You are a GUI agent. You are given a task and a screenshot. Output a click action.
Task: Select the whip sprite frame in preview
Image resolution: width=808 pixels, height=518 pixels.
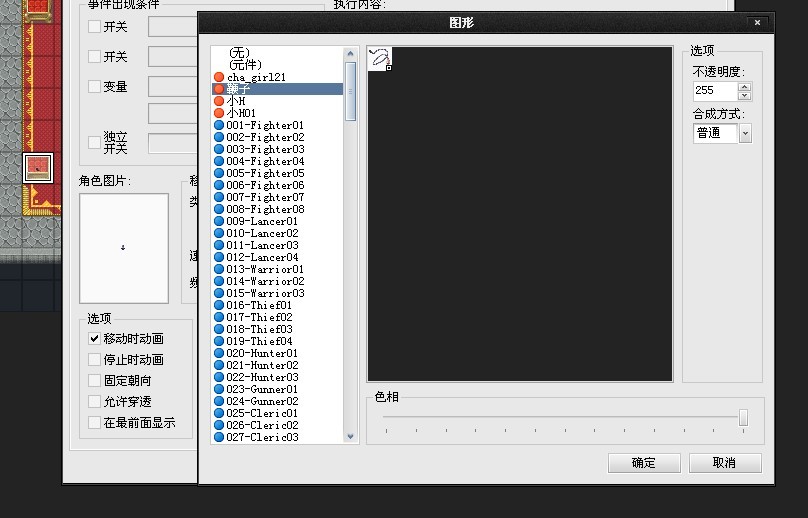point(380,59)
